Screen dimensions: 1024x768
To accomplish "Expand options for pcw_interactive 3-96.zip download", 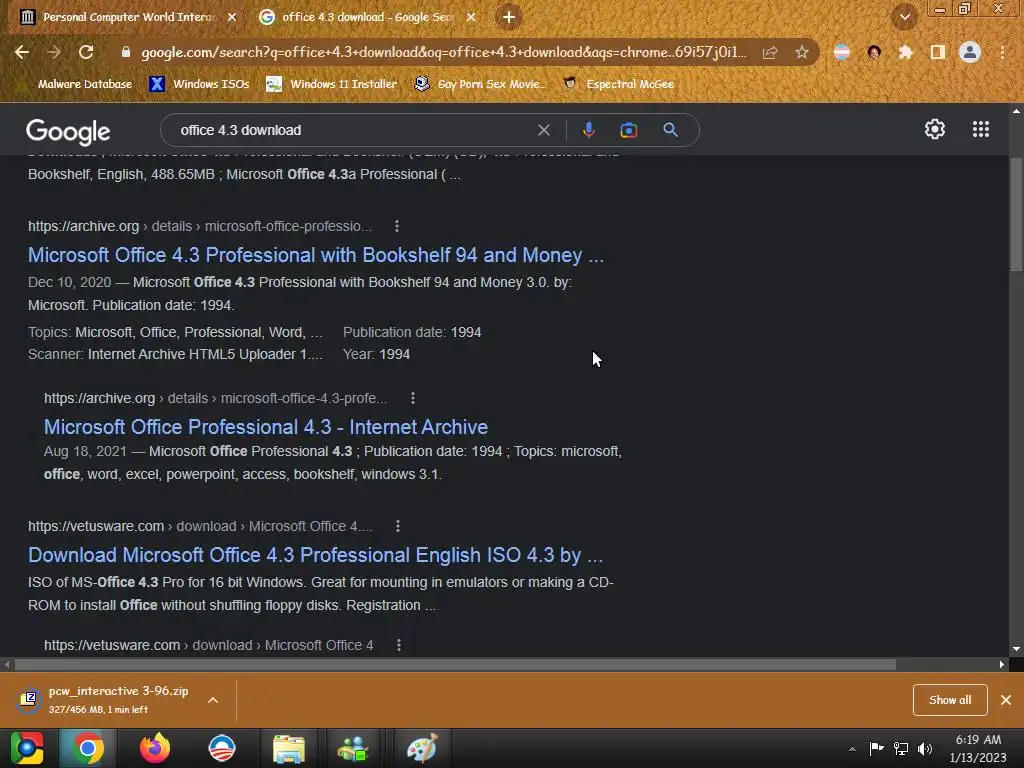I will tap(213, 700).
